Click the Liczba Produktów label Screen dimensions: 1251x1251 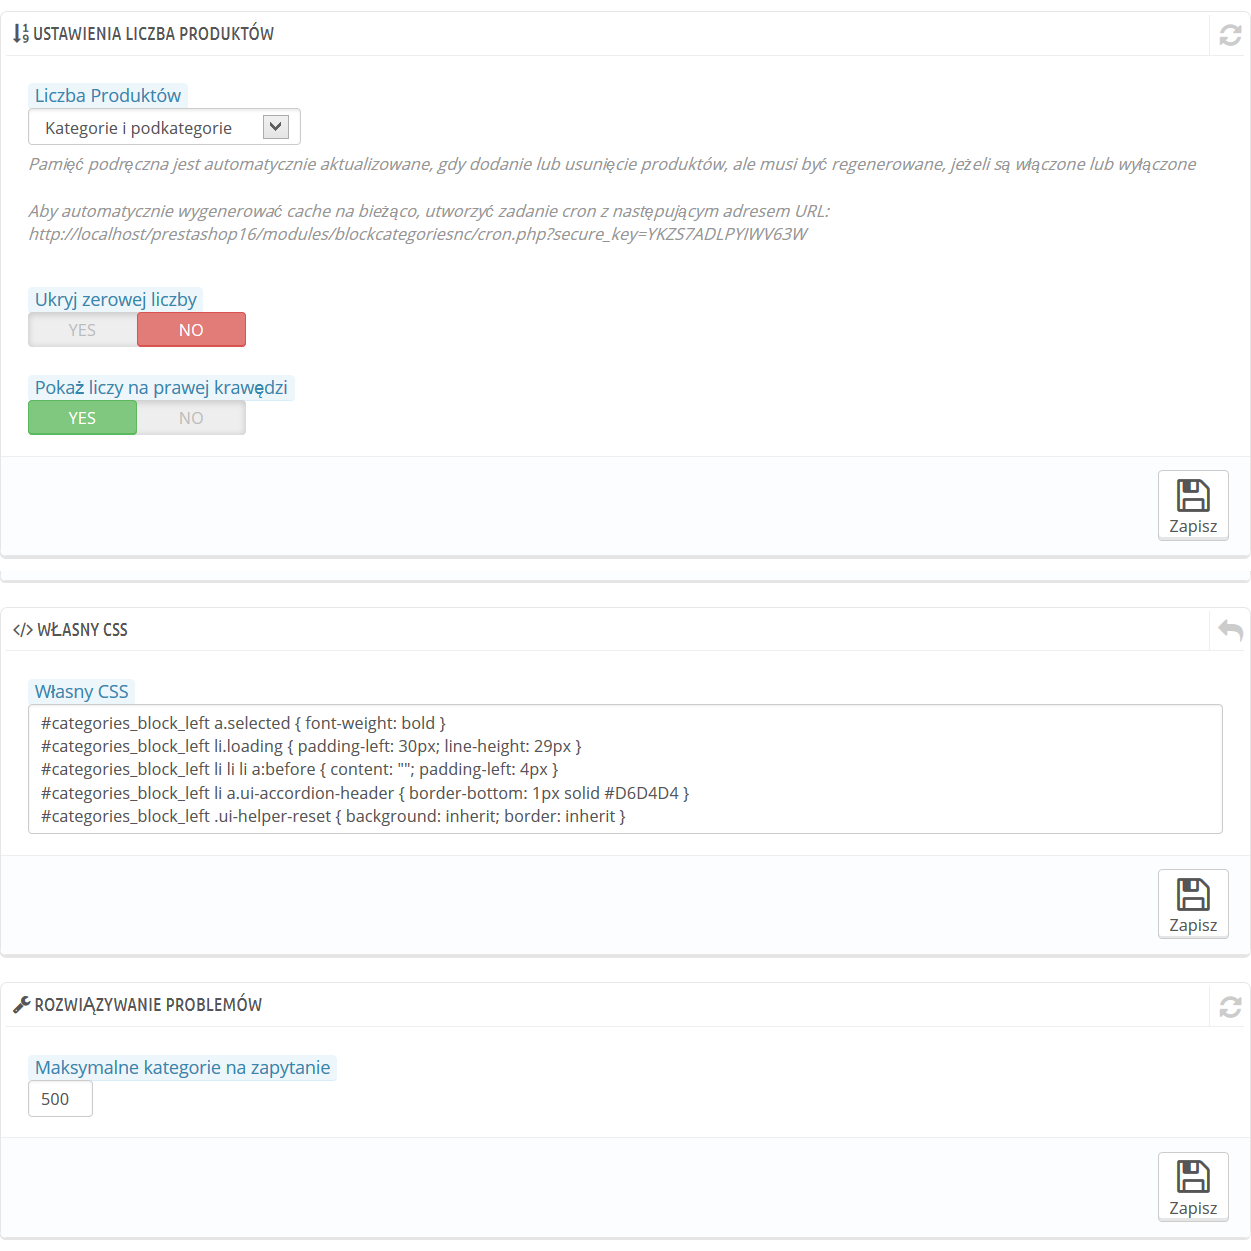coord(108,96)
